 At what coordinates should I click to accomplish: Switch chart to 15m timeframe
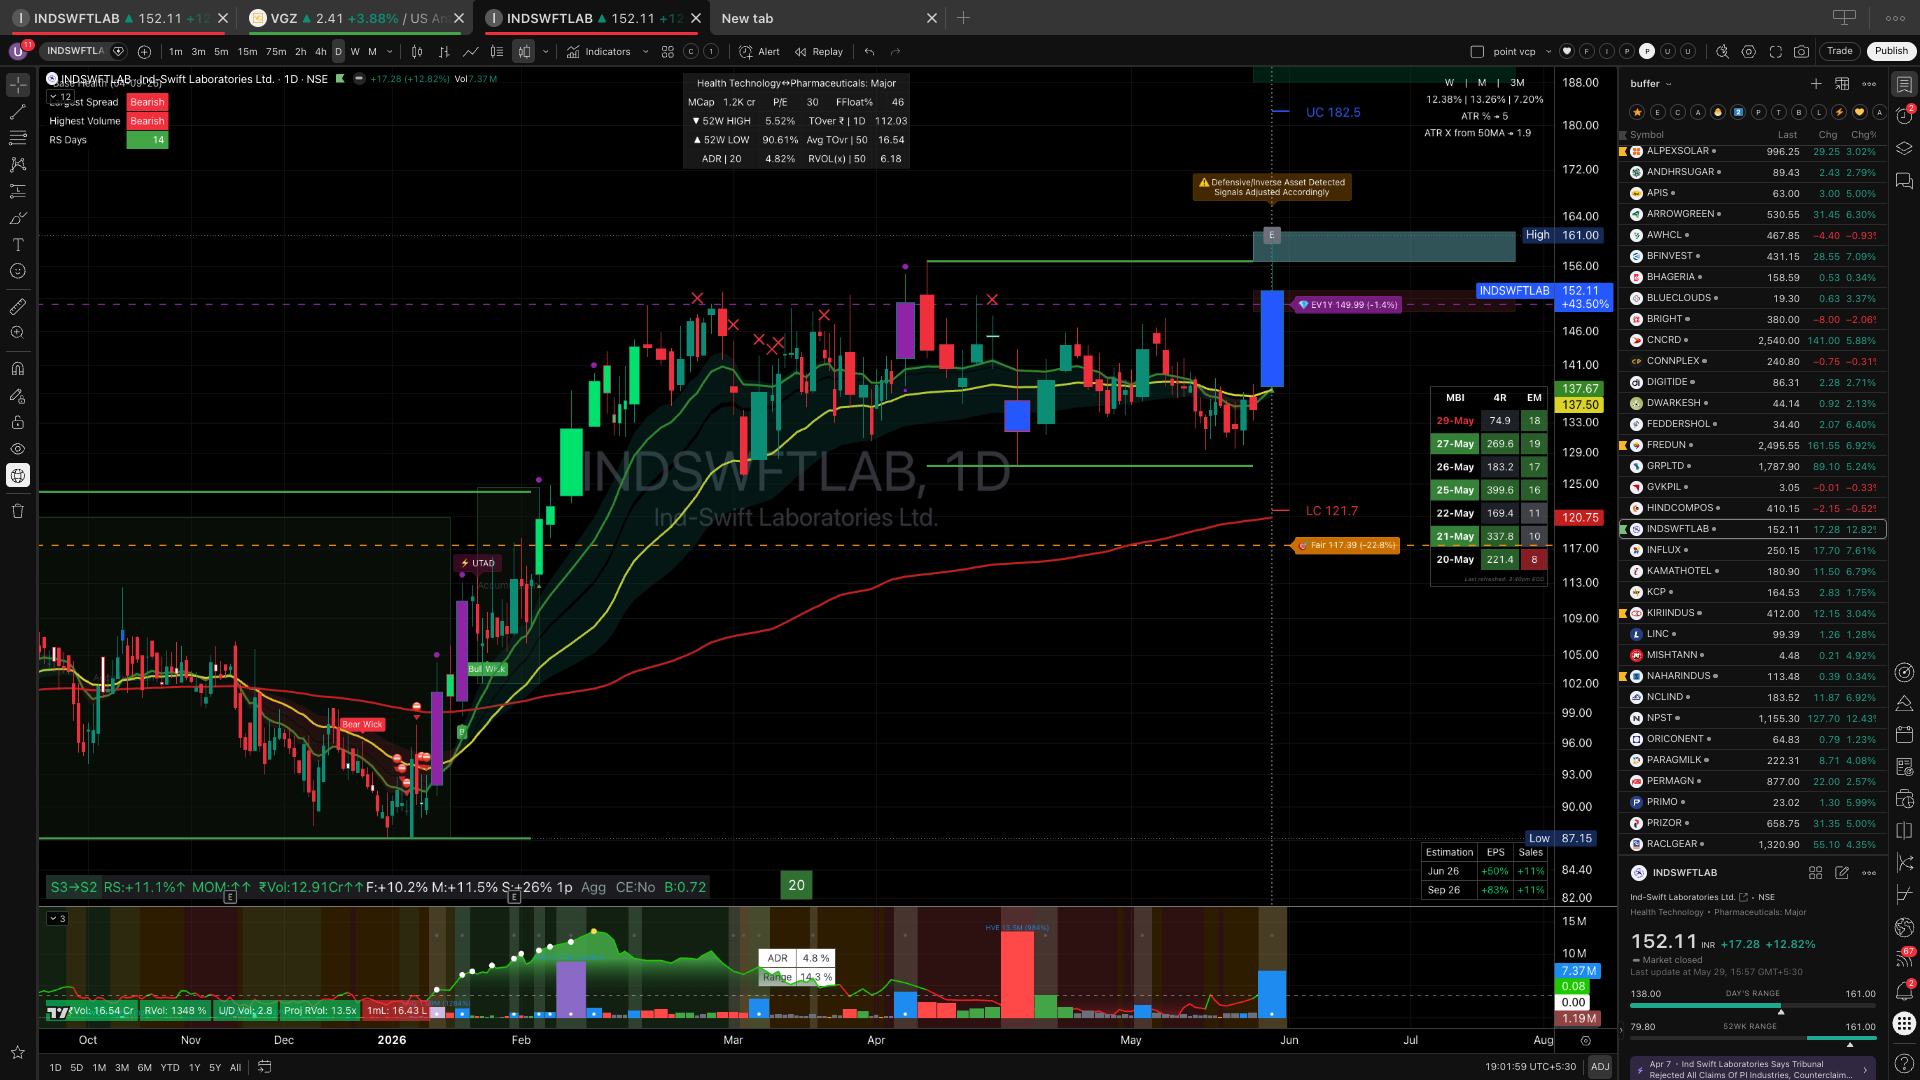[x=247, y=52]
